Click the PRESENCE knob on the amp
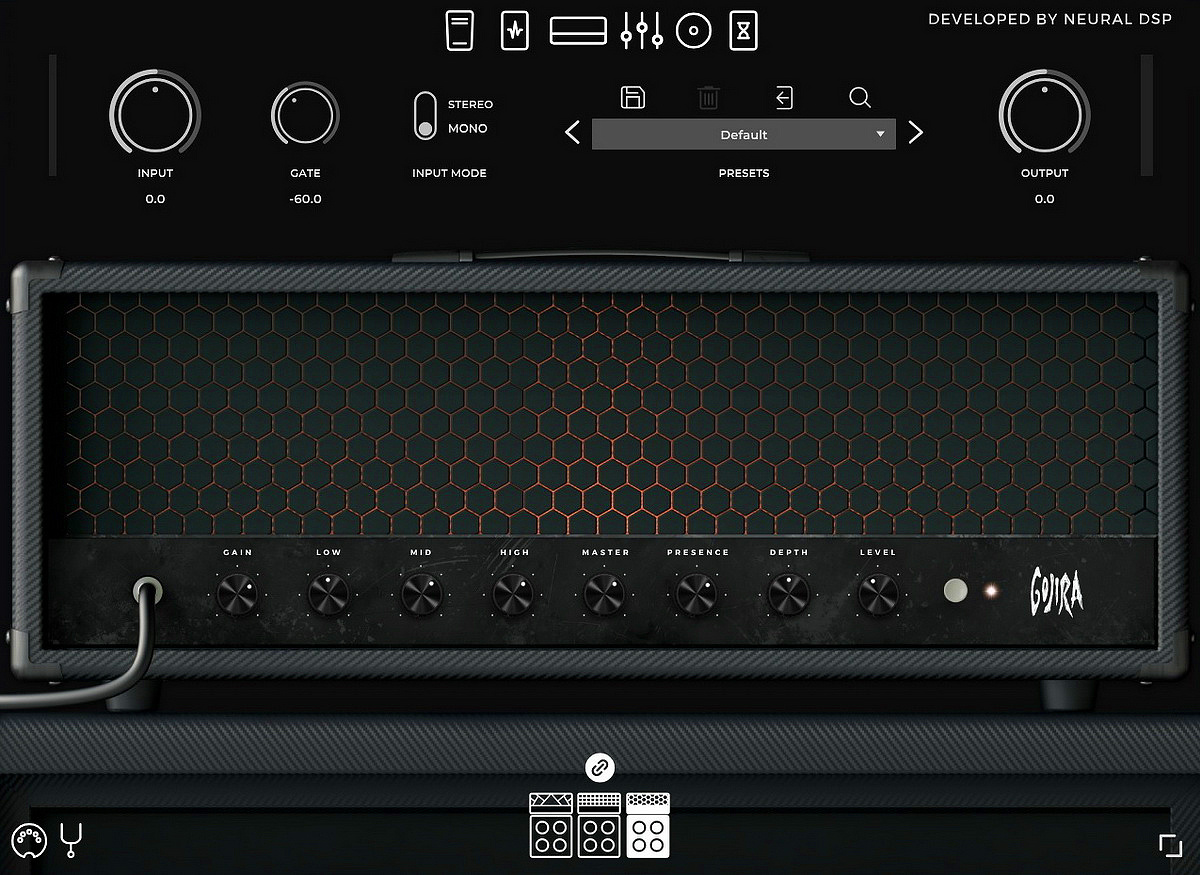The height and width of the screenshot is (875, 1200). (x=697, y=595)
